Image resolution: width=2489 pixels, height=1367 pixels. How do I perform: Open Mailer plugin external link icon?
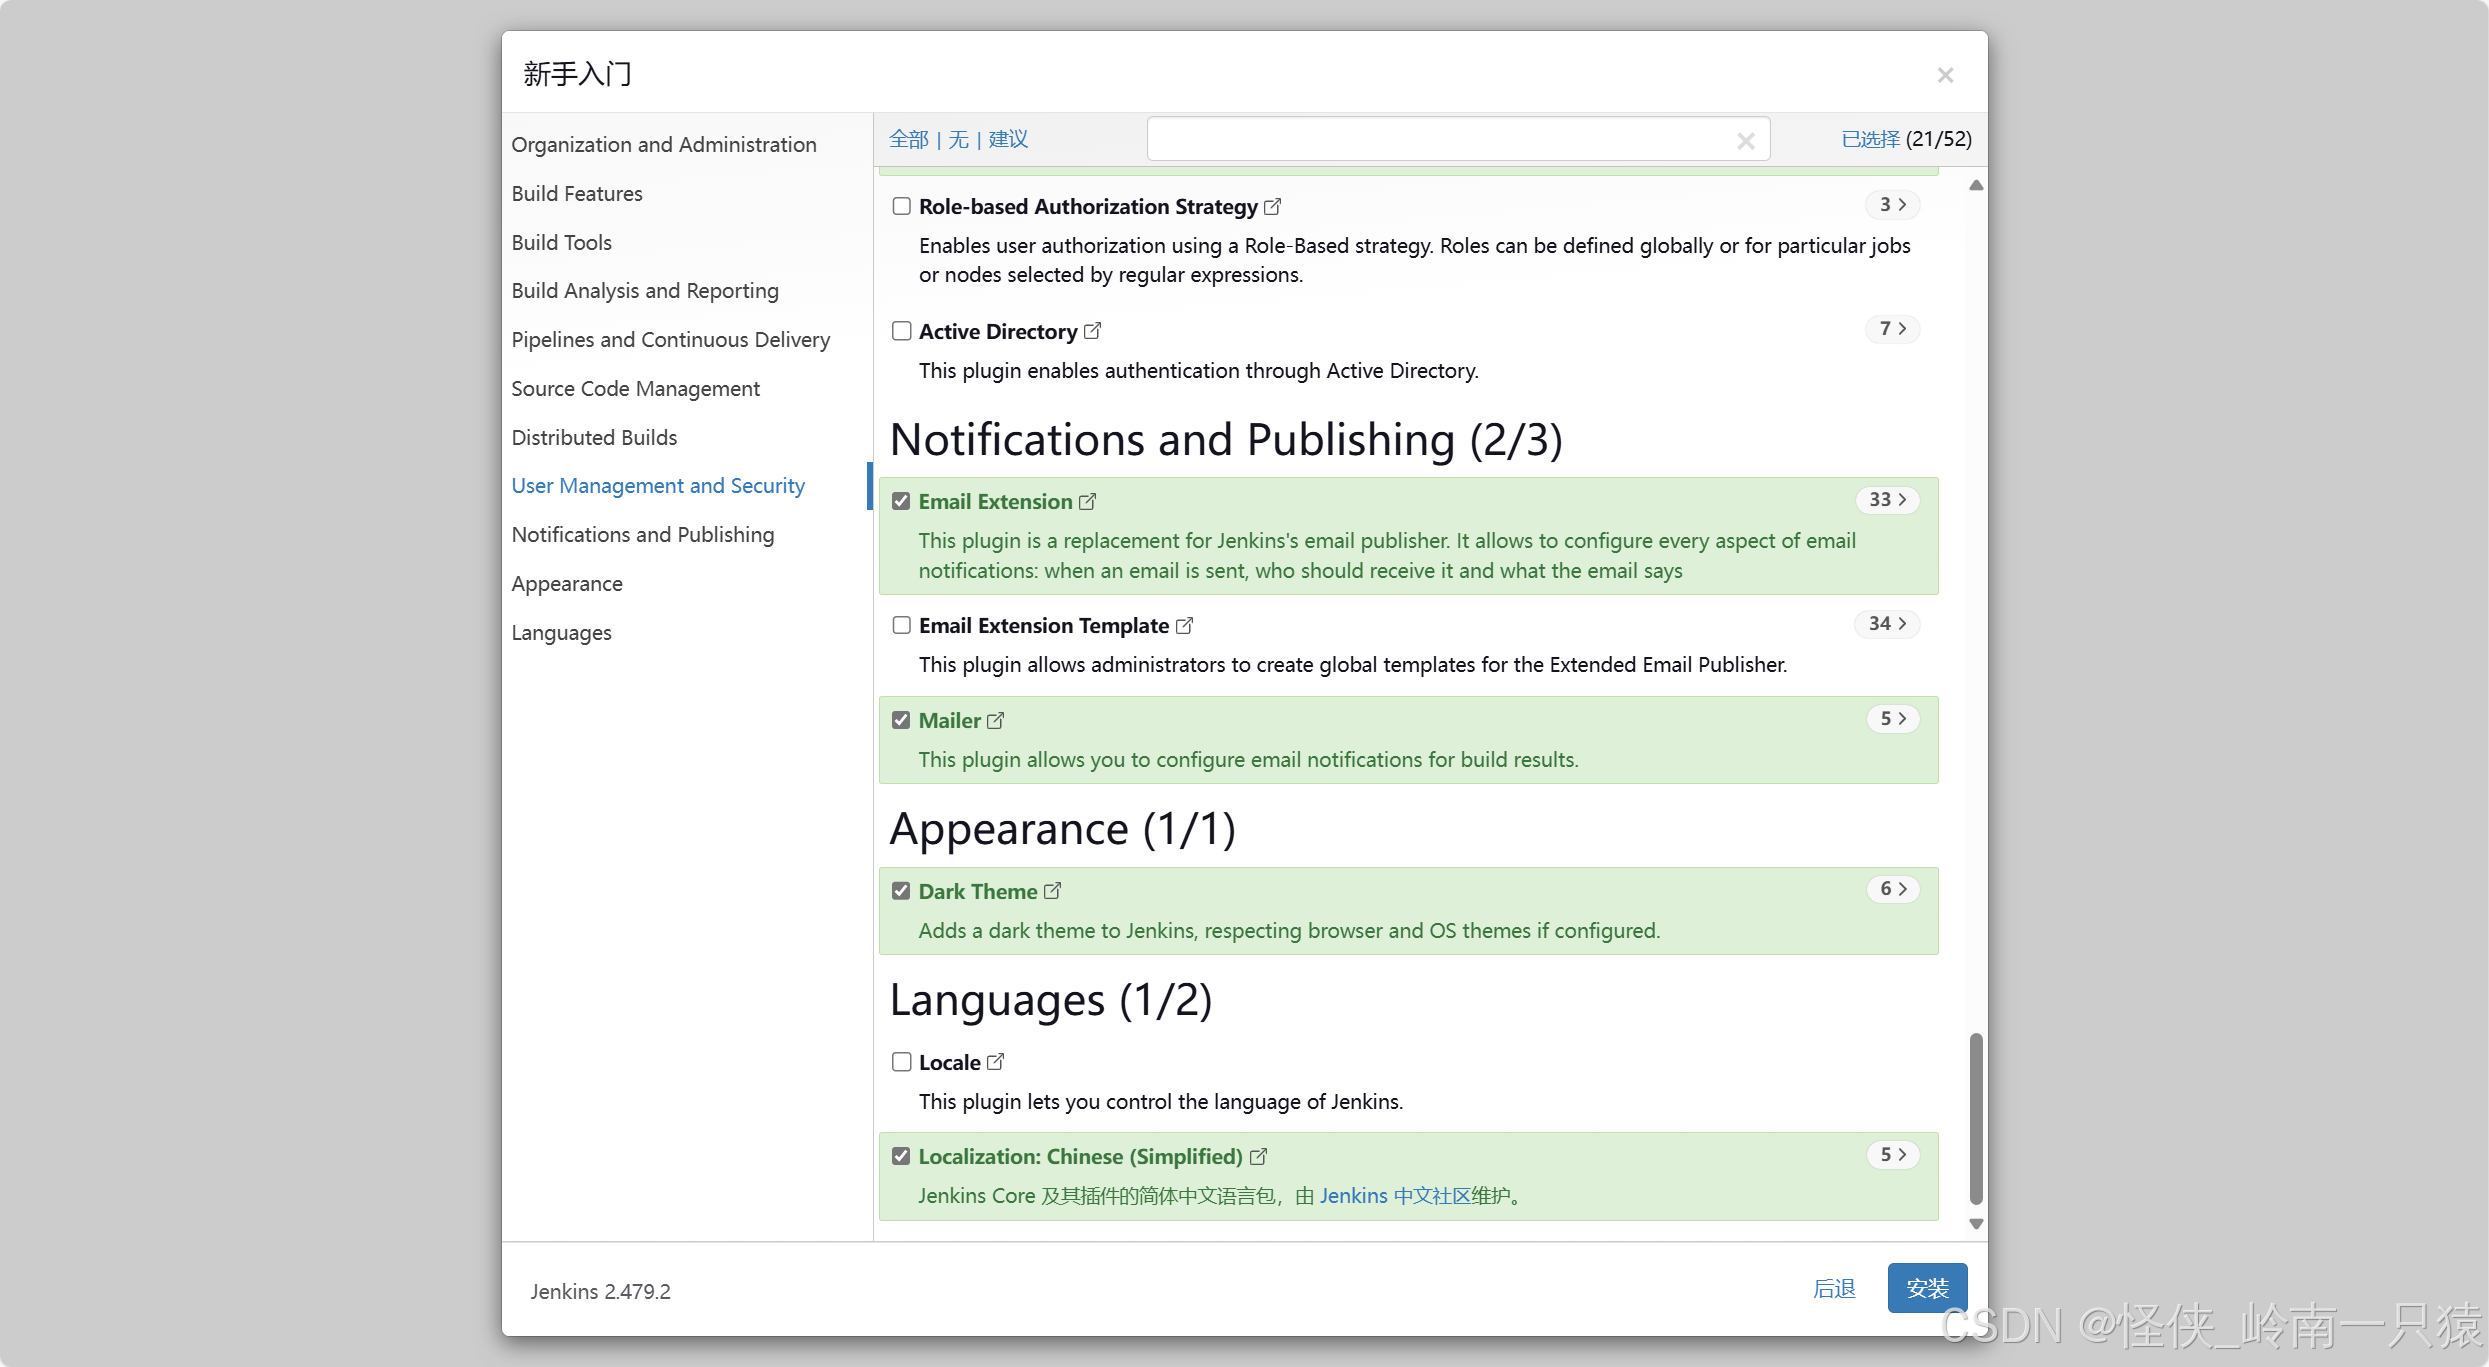(x=995, y=721)
